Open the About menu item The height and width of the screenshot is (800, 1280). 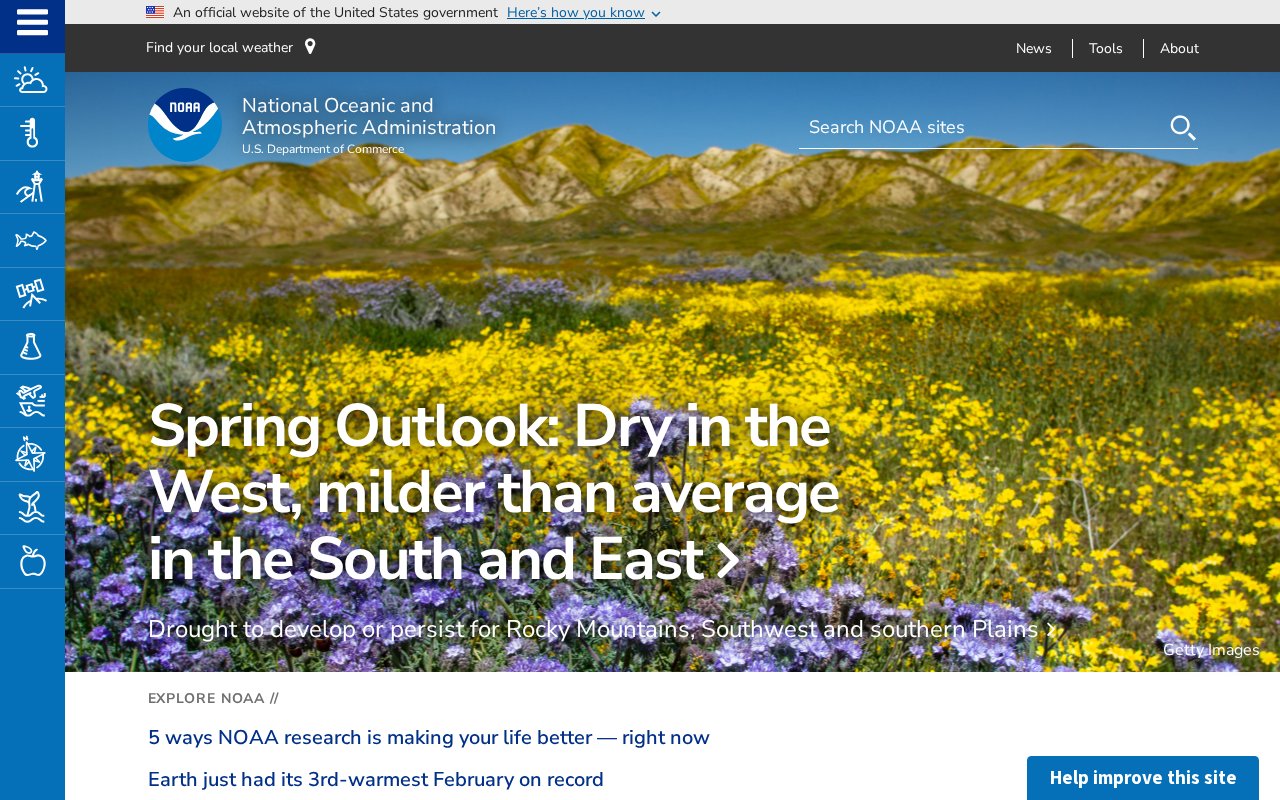pos(1179,48)
